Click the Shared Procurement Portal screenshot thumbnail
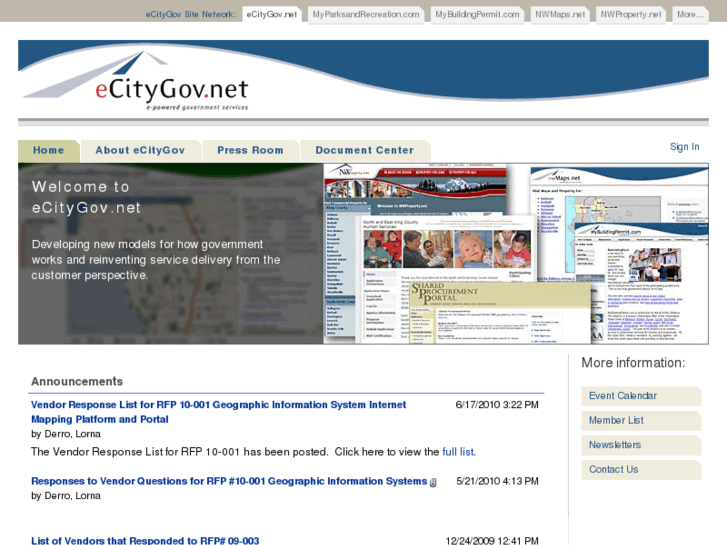The image size is (727, 545). [x=500, y=313]
